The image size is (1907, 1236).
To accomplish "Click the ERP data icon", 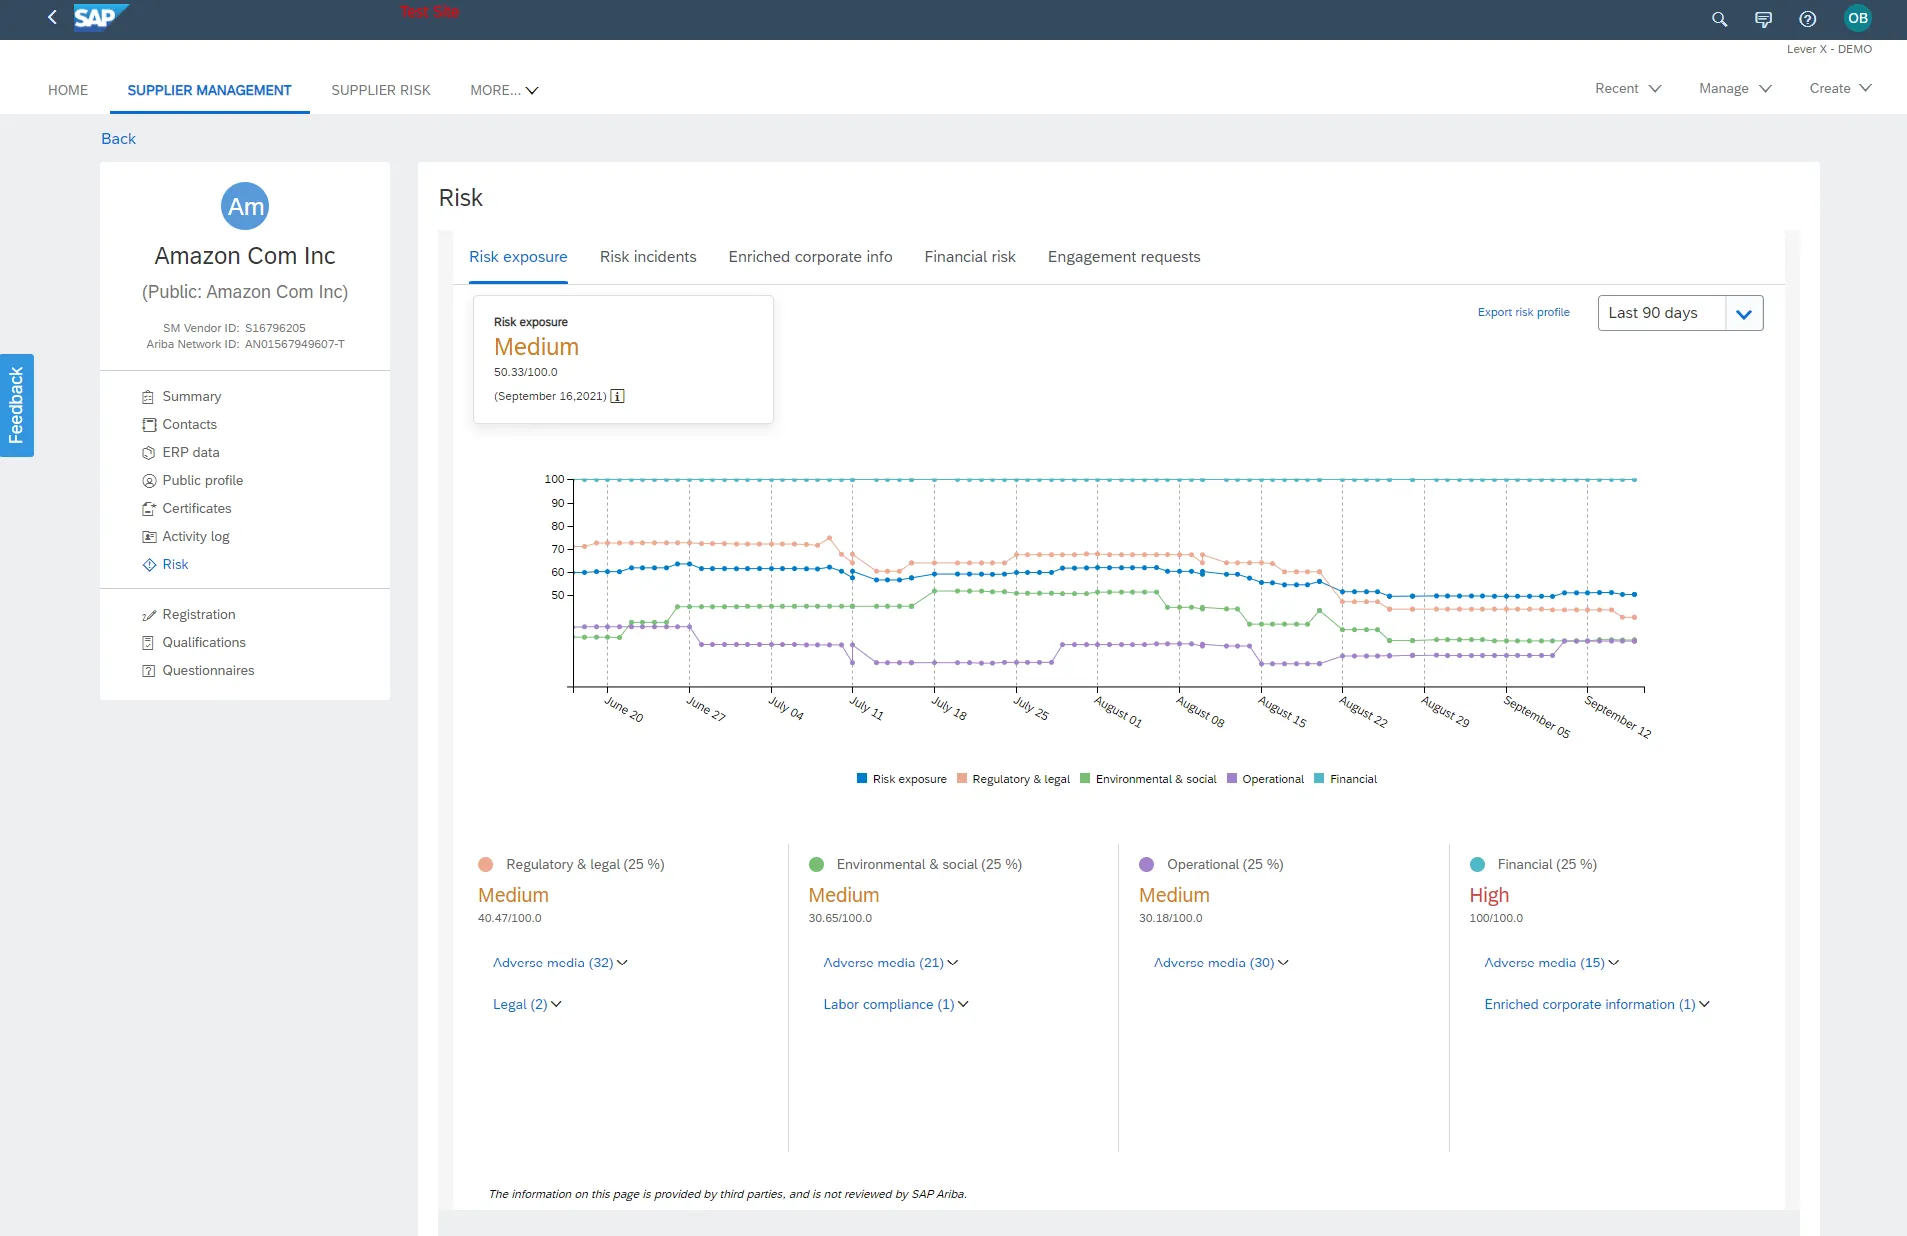I will tap(148, 453).
